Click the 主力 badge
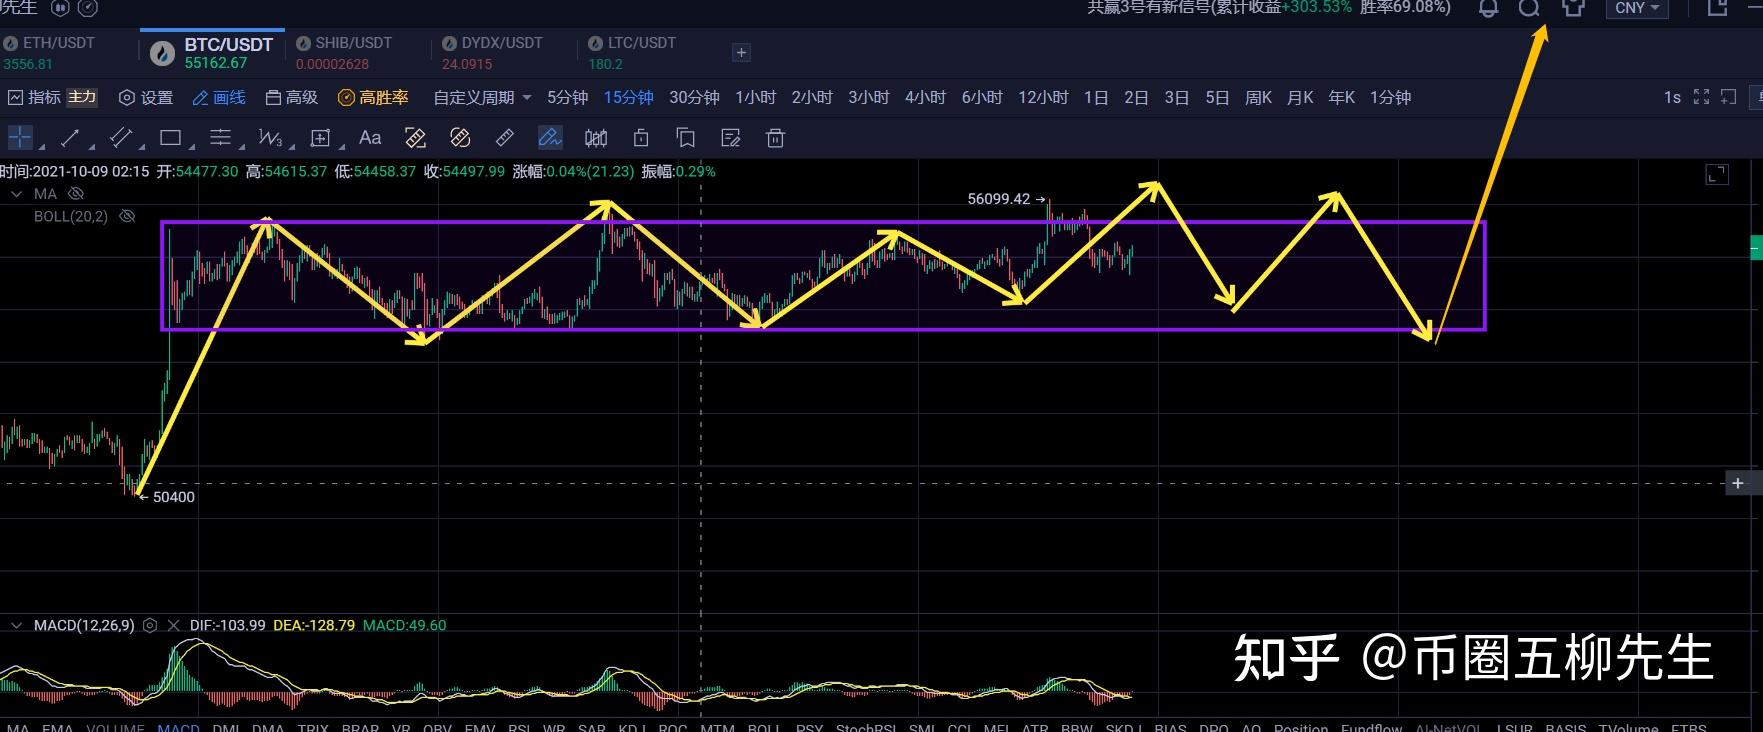The image size is (1763, 732). [x=82, y=97]
